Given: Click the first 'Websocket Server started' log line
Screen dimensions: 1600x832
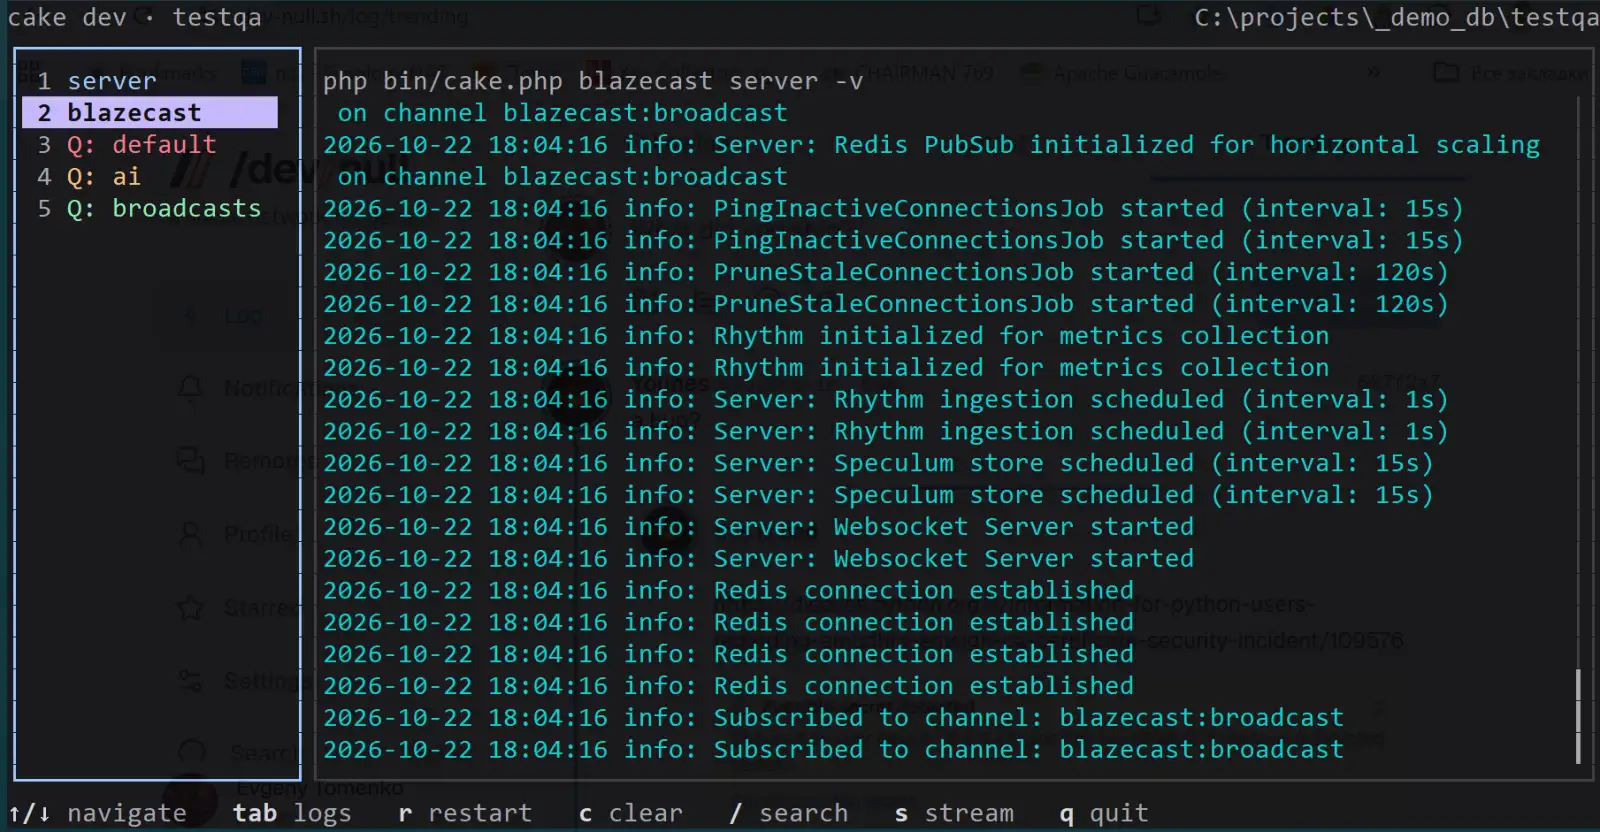Looking at the screenshot, I should (758, 526).
